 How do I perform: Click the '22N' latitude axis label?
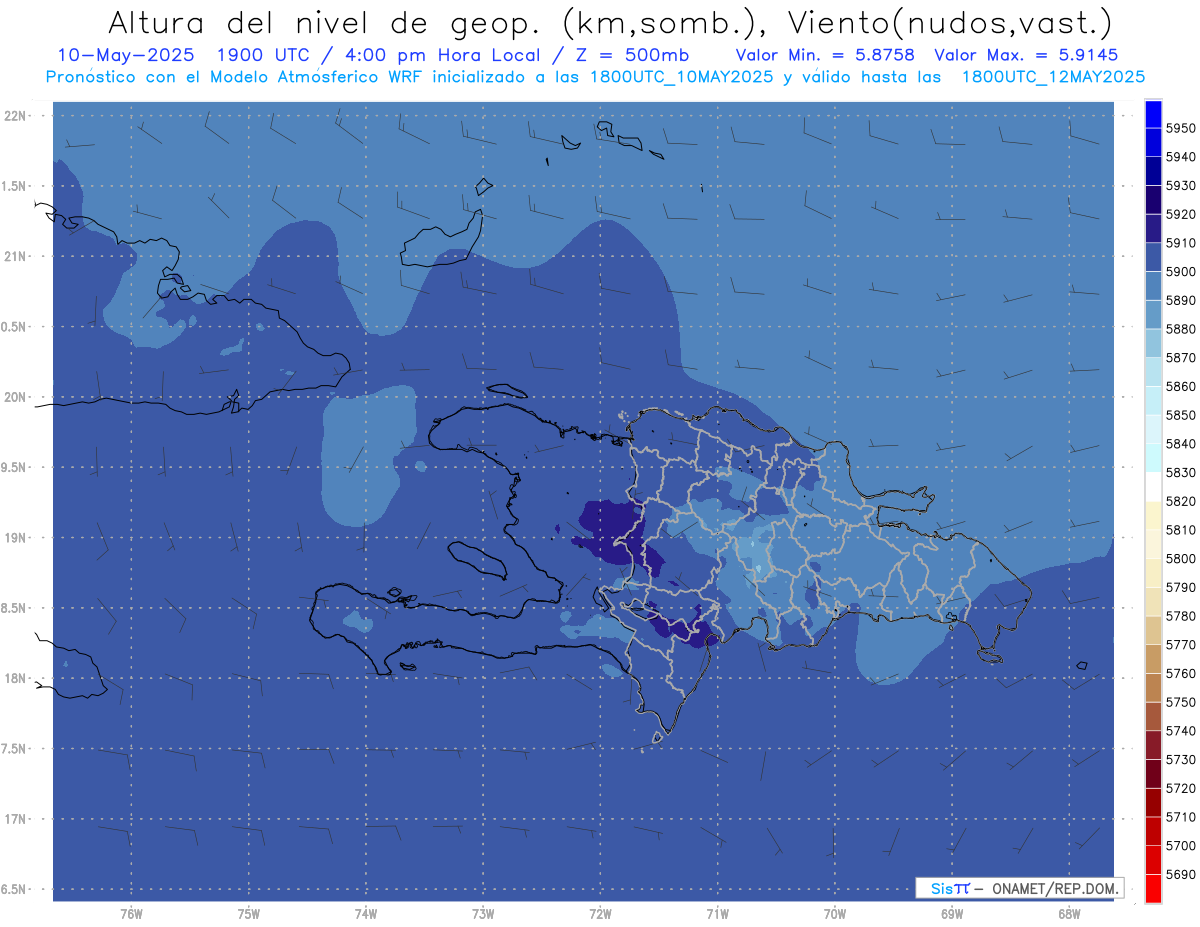click(15, 116)
